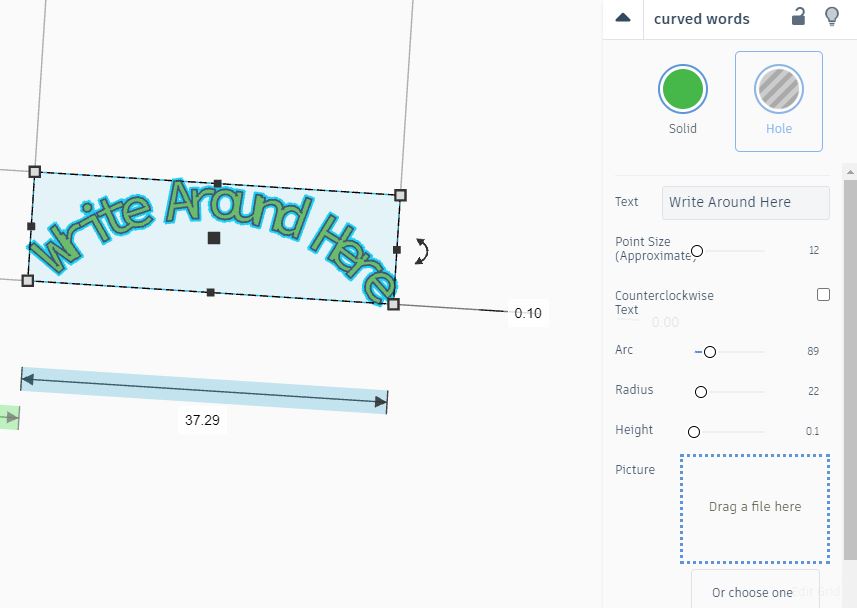Screen dimensions: 857x608
Task: Click the top-left corner resize handle
Action: 35,172
